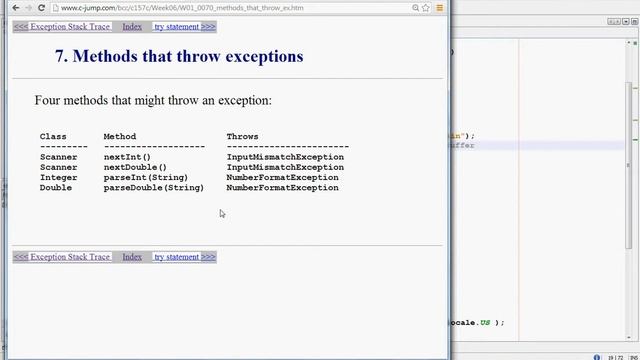
Task: Click IDE scrollbar down arrow
Action: click(629, 338)
